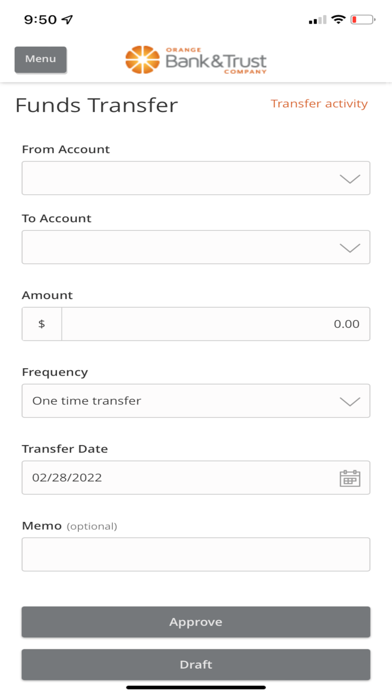Open the Transfer activity link
Screen dimensions: 392x696
tap(319, 104)
